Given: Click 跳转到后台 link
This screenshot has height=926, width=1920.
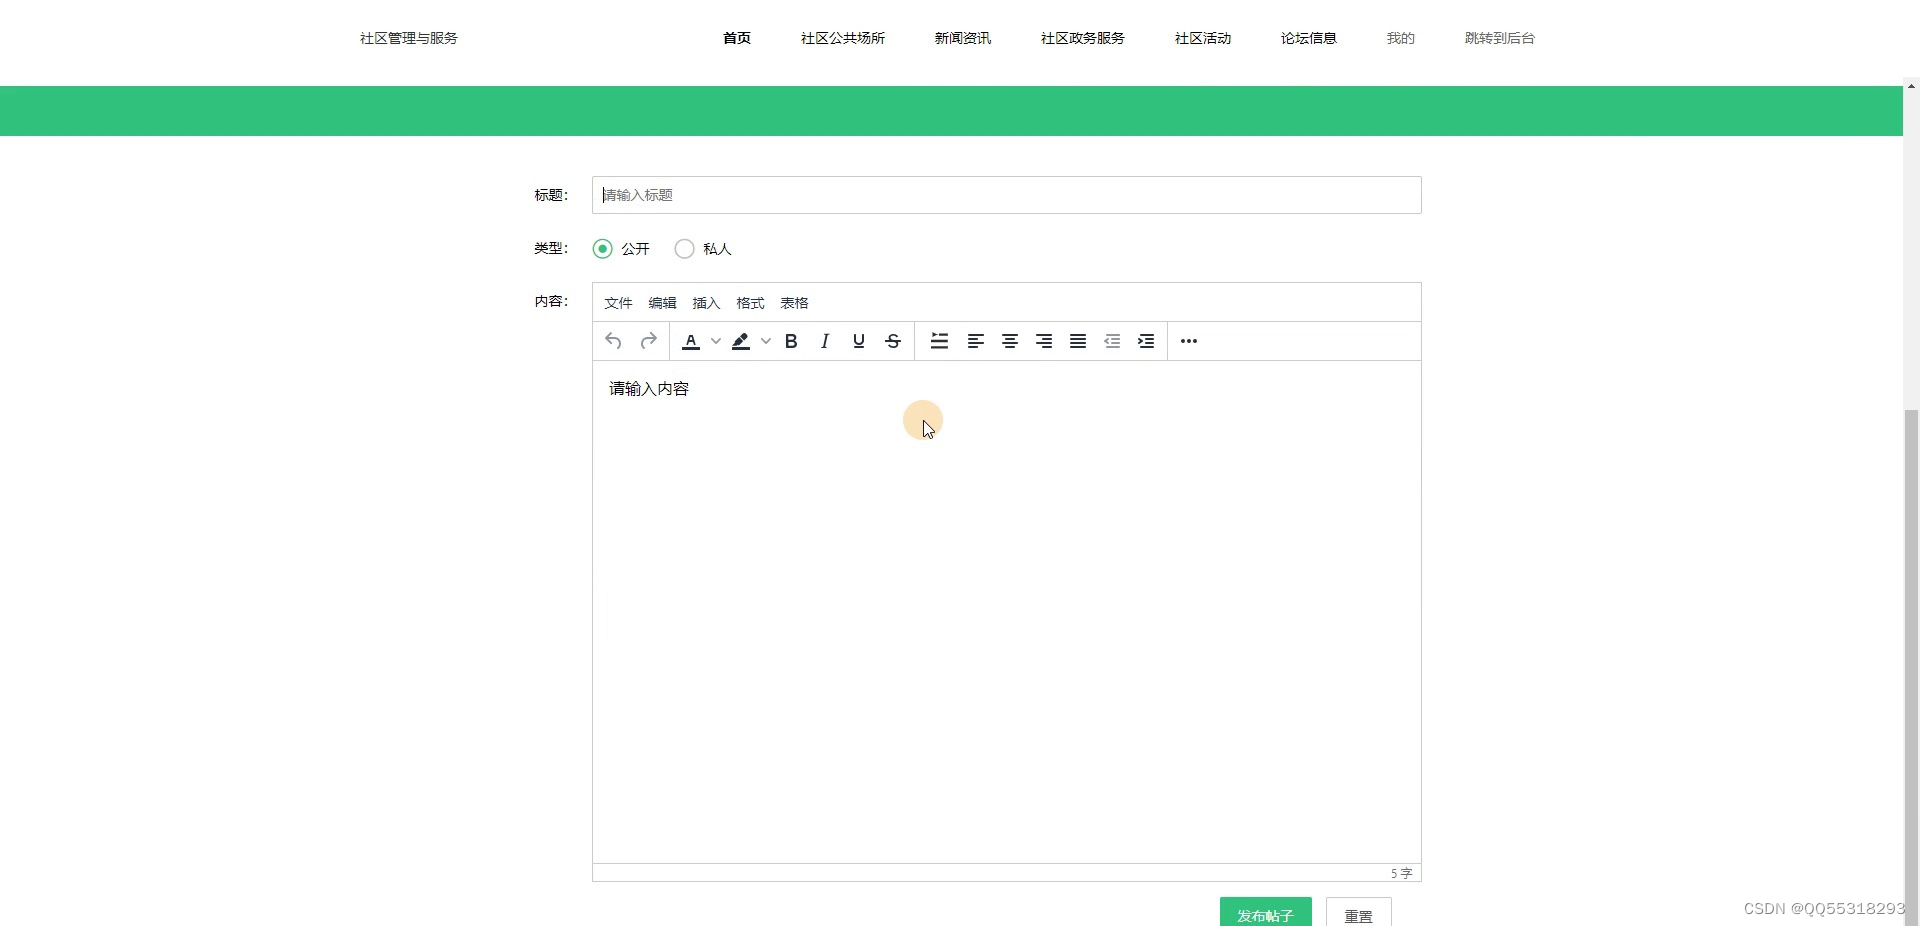Looking at the screenshot, I should click(1500, 38).
